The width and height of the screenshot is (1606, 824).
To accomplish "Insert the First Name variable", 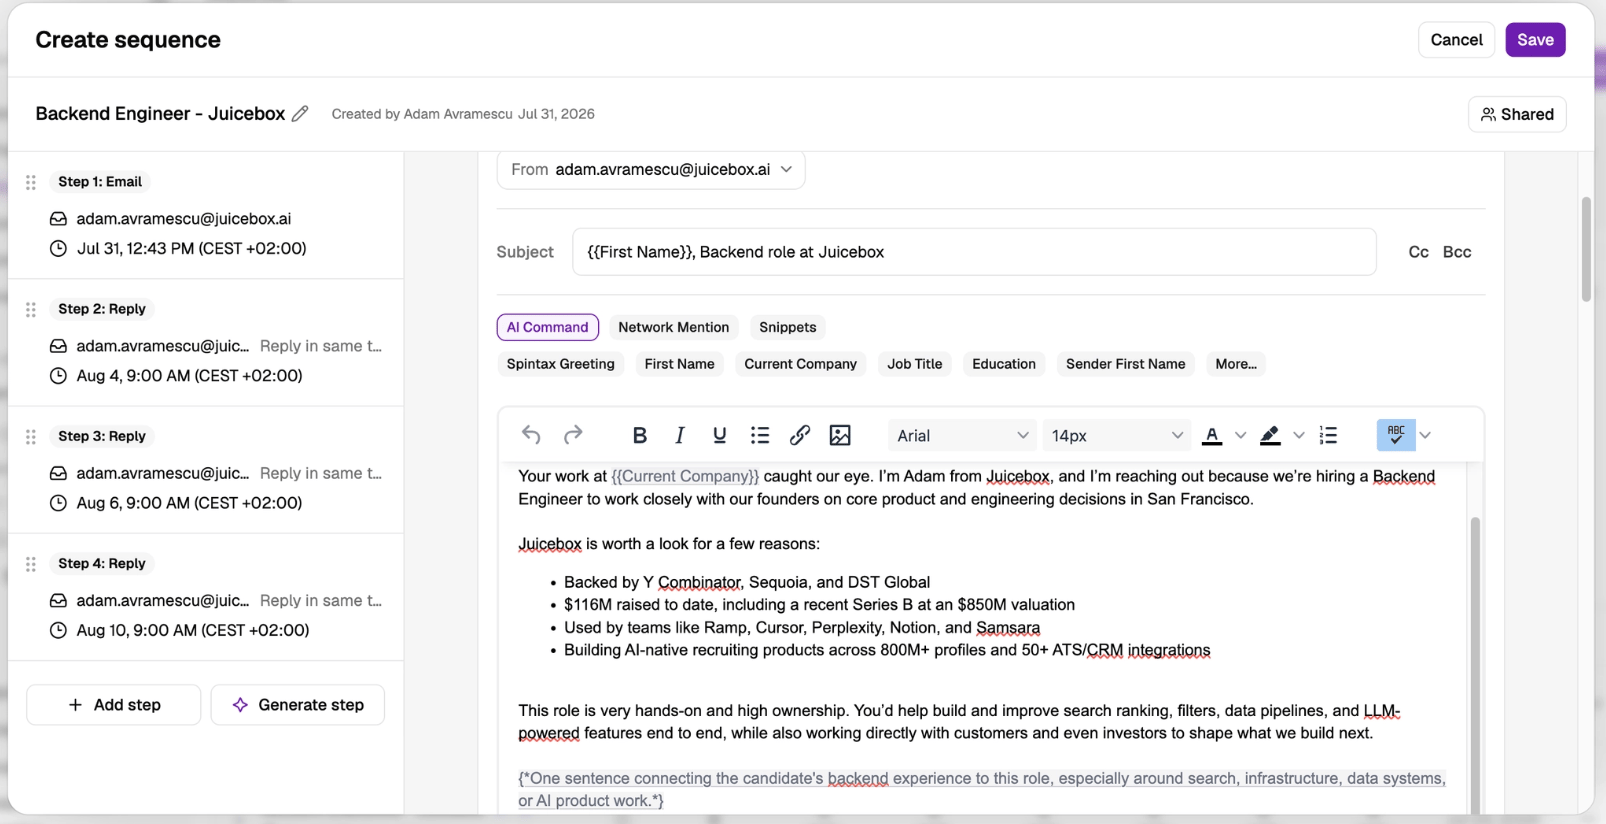I will point(680,364).
